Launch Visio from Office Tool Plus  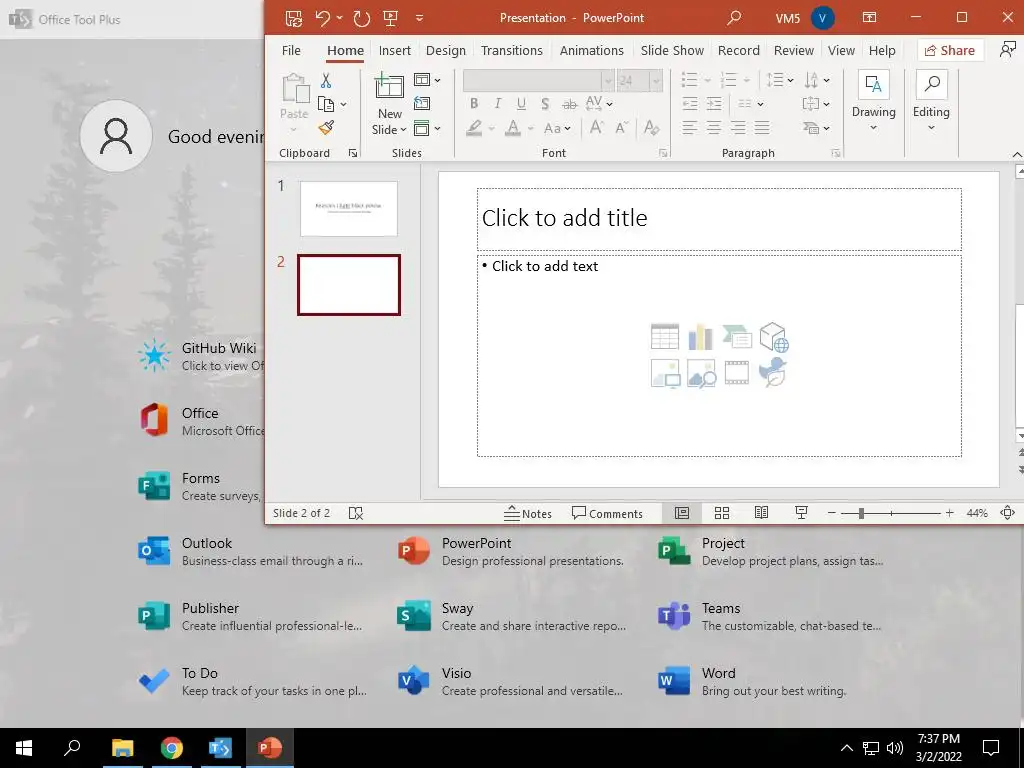(x=511, y=681)
